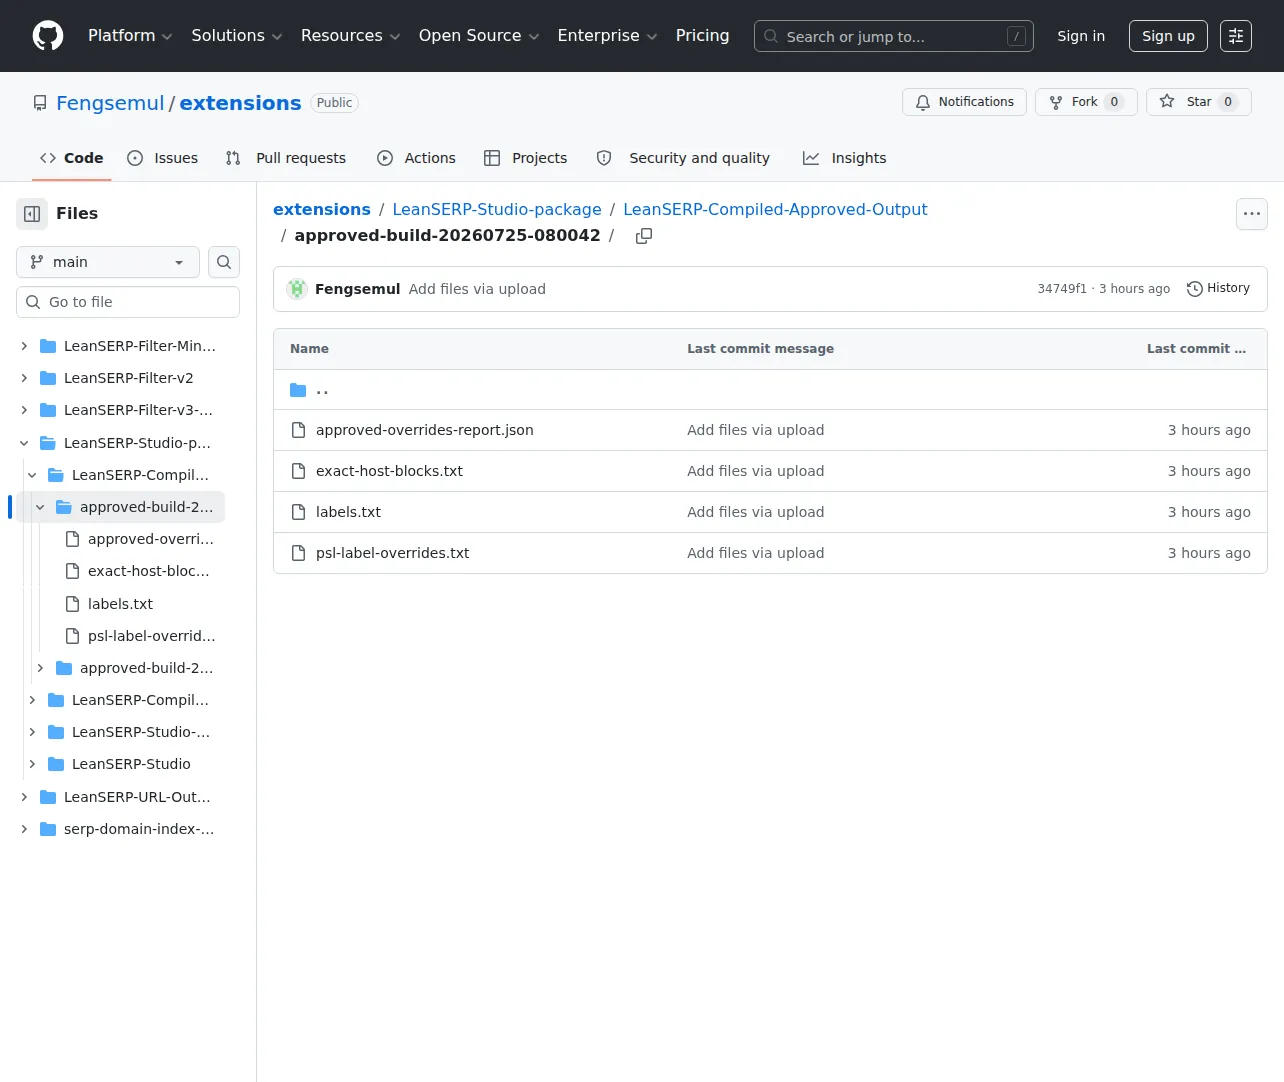Open the GitHub homepage logo
This screenshot has width=1284, height=1082.
coord(48,36)
